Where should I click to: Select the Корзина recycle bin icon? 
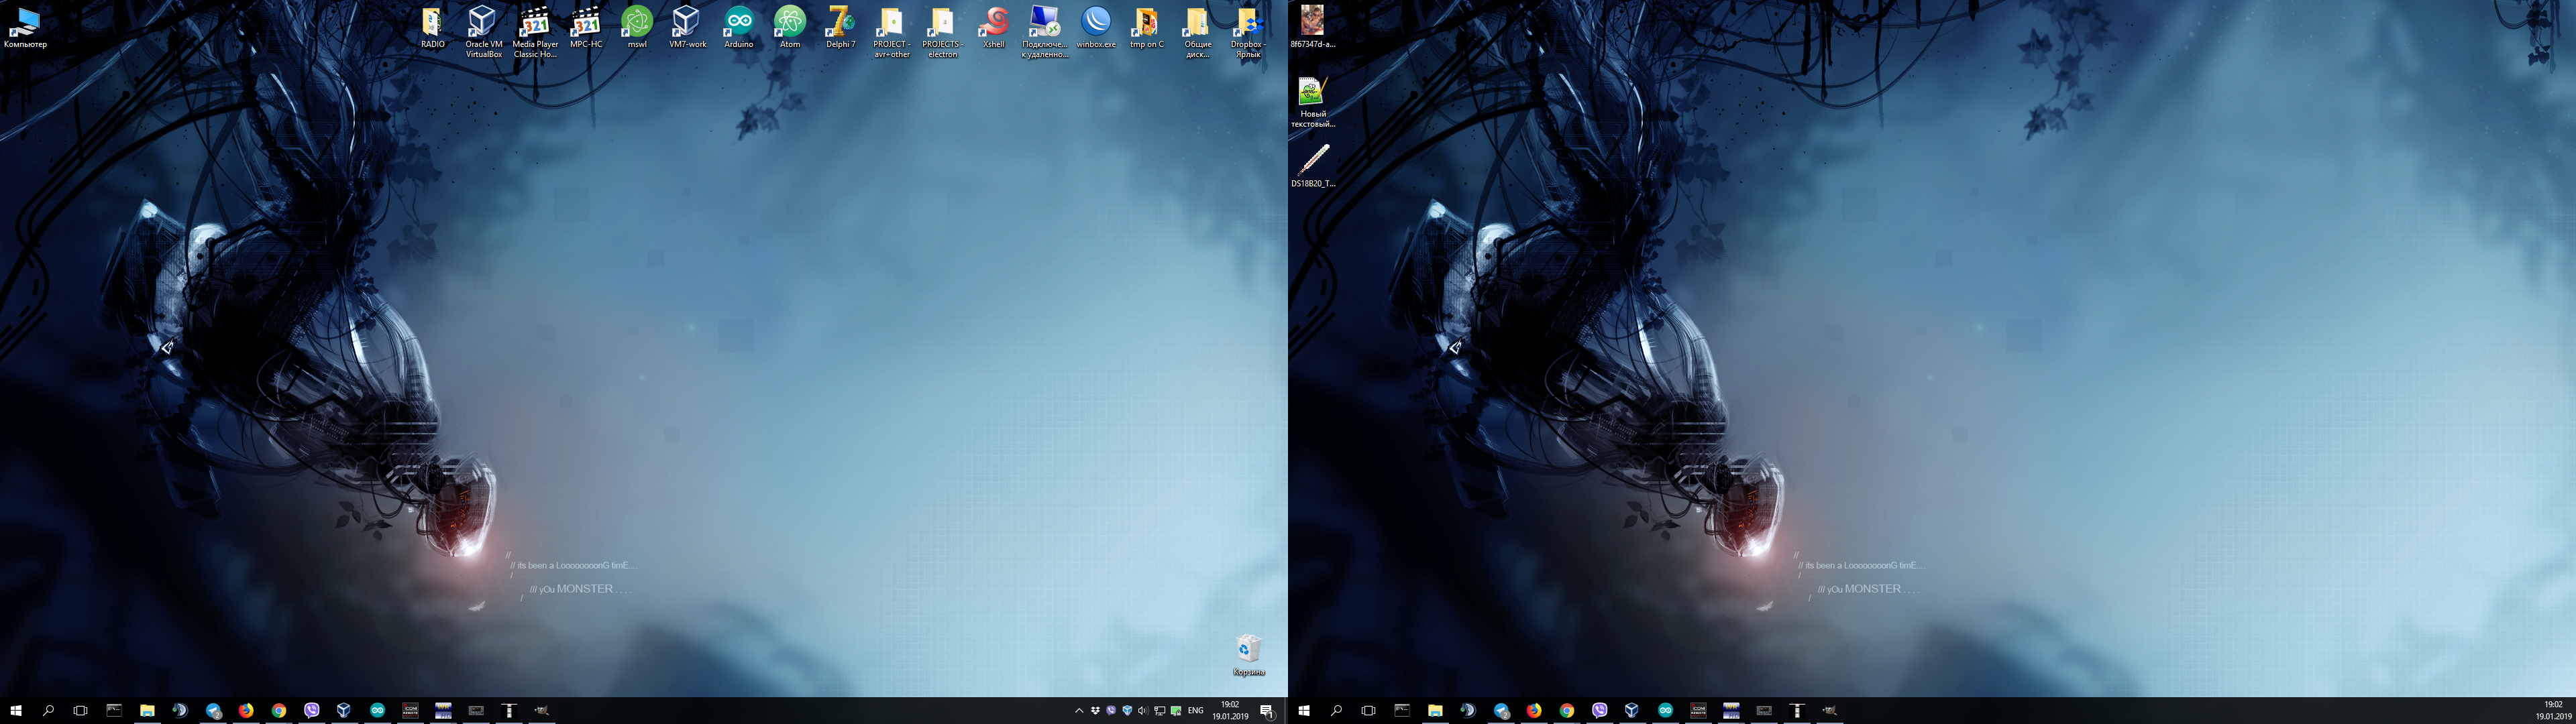point(1248,654)
